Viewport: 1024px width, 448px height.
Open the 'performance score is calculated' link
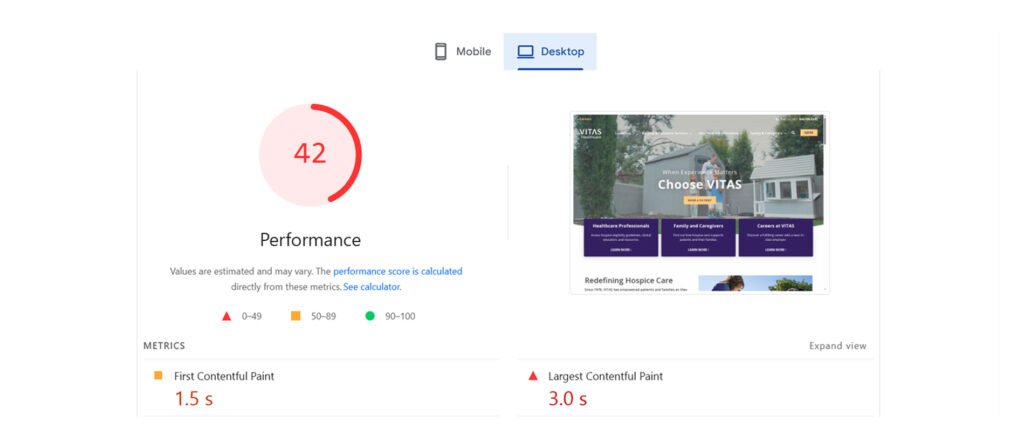(x=397, y=271)
